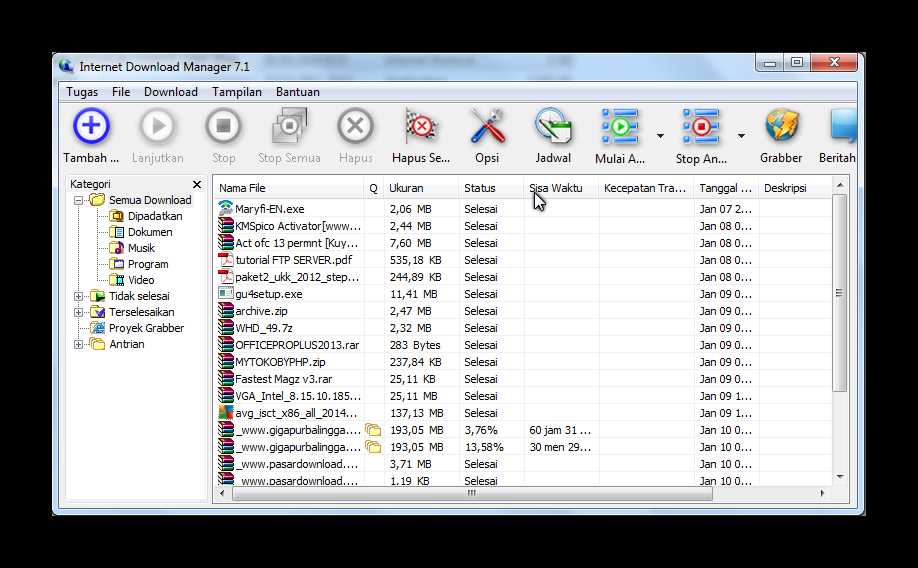The width and height of the screenshot is (918, 568).
Task: Open the Download menu
Action: (x=171, y=92)
